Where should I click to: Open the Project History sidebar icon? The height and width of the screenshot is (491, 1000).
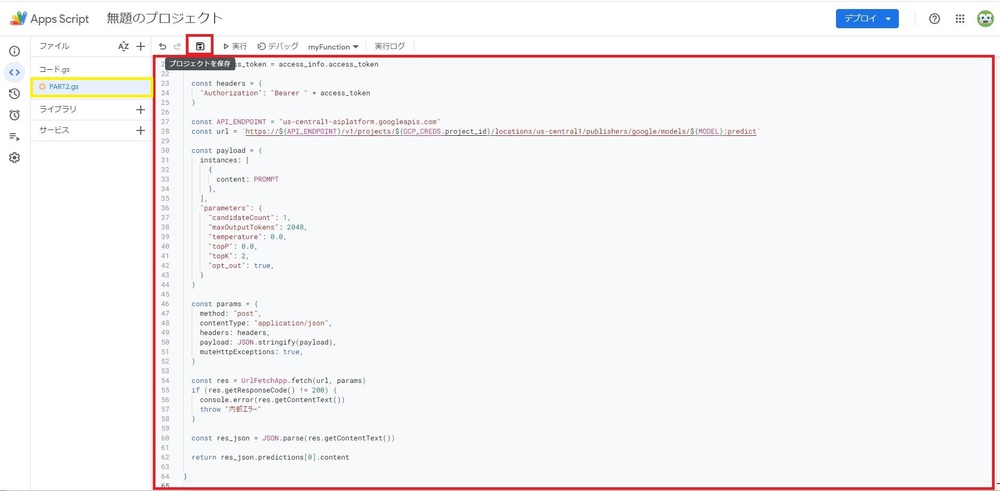15,94
